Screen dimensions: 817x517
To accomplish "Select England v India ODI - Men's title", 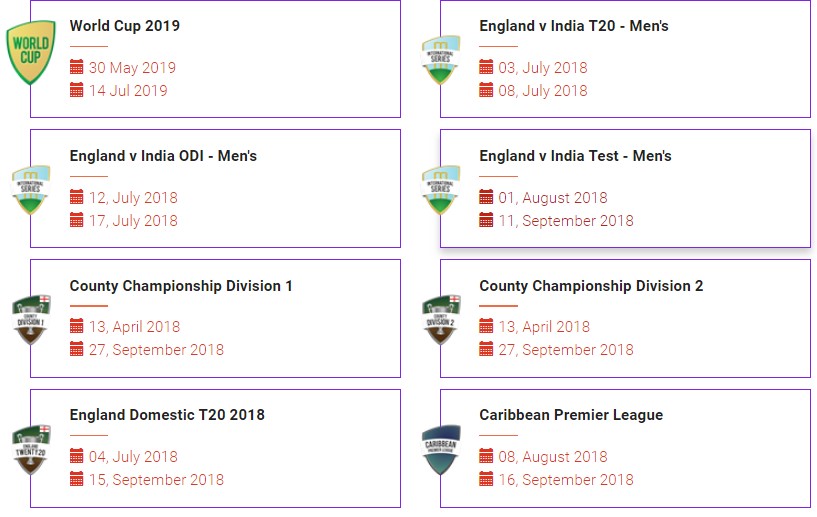I will [163, 156].
